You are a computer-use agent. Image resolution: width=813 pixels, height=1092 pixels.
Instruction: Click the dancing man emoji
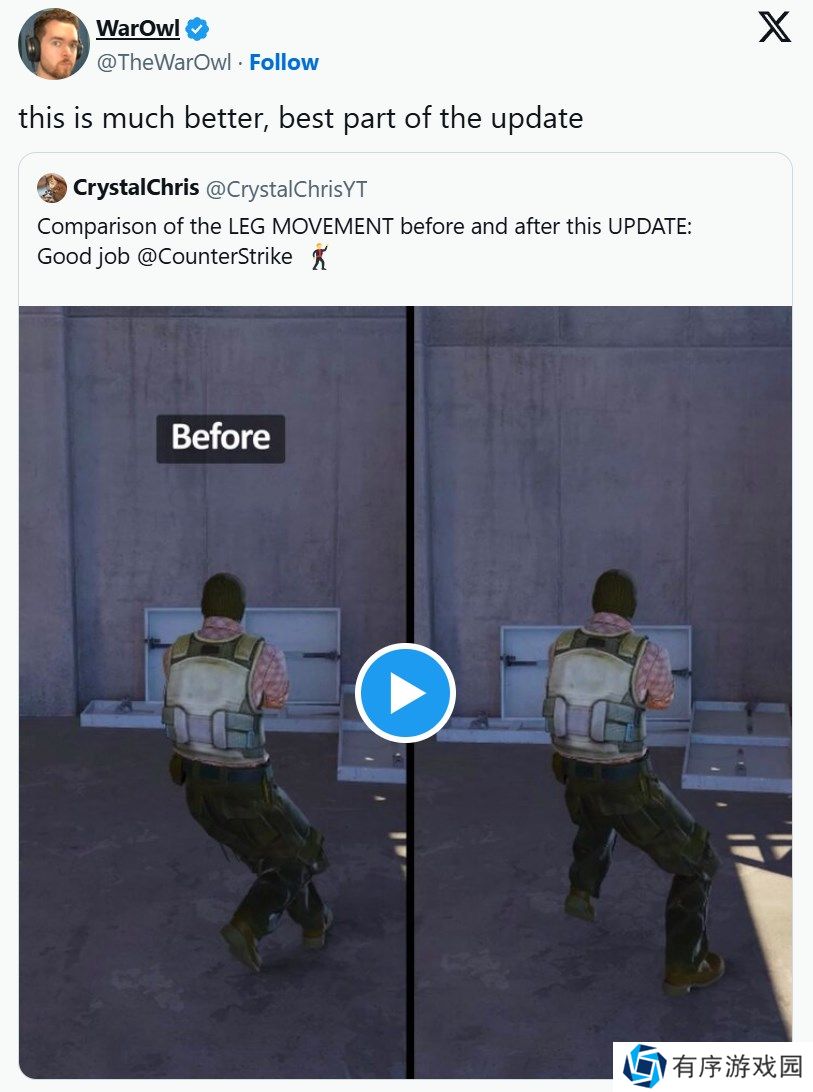click(x=320, y=257)
